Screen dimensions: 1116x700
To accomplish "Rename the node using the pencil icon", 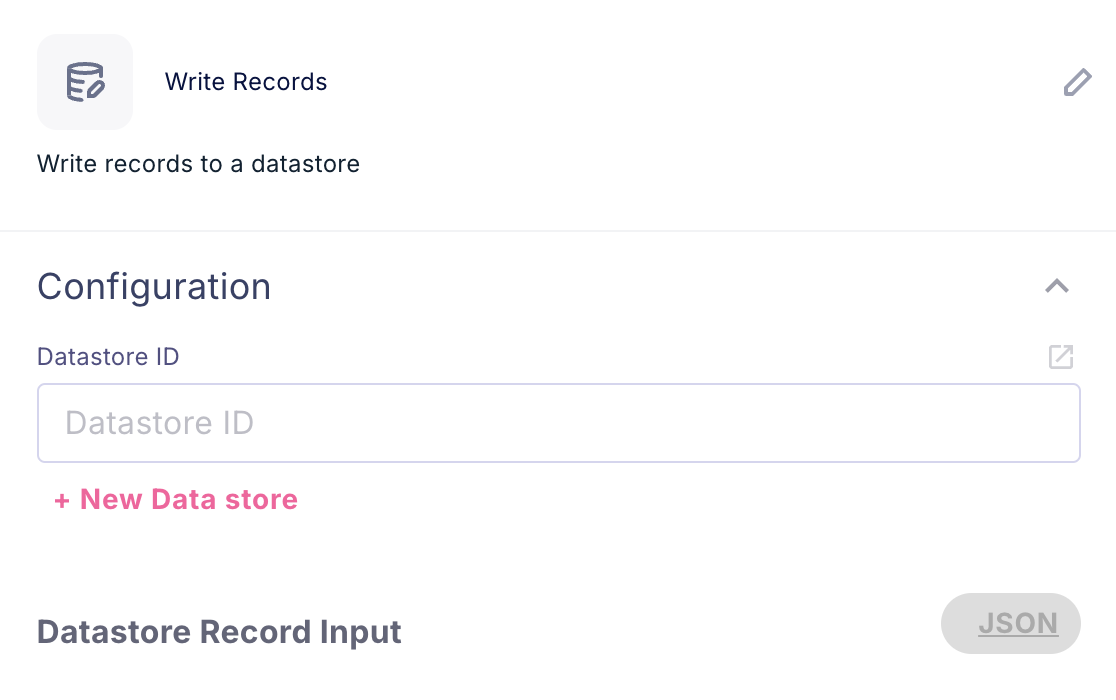I will point(1077,82).
